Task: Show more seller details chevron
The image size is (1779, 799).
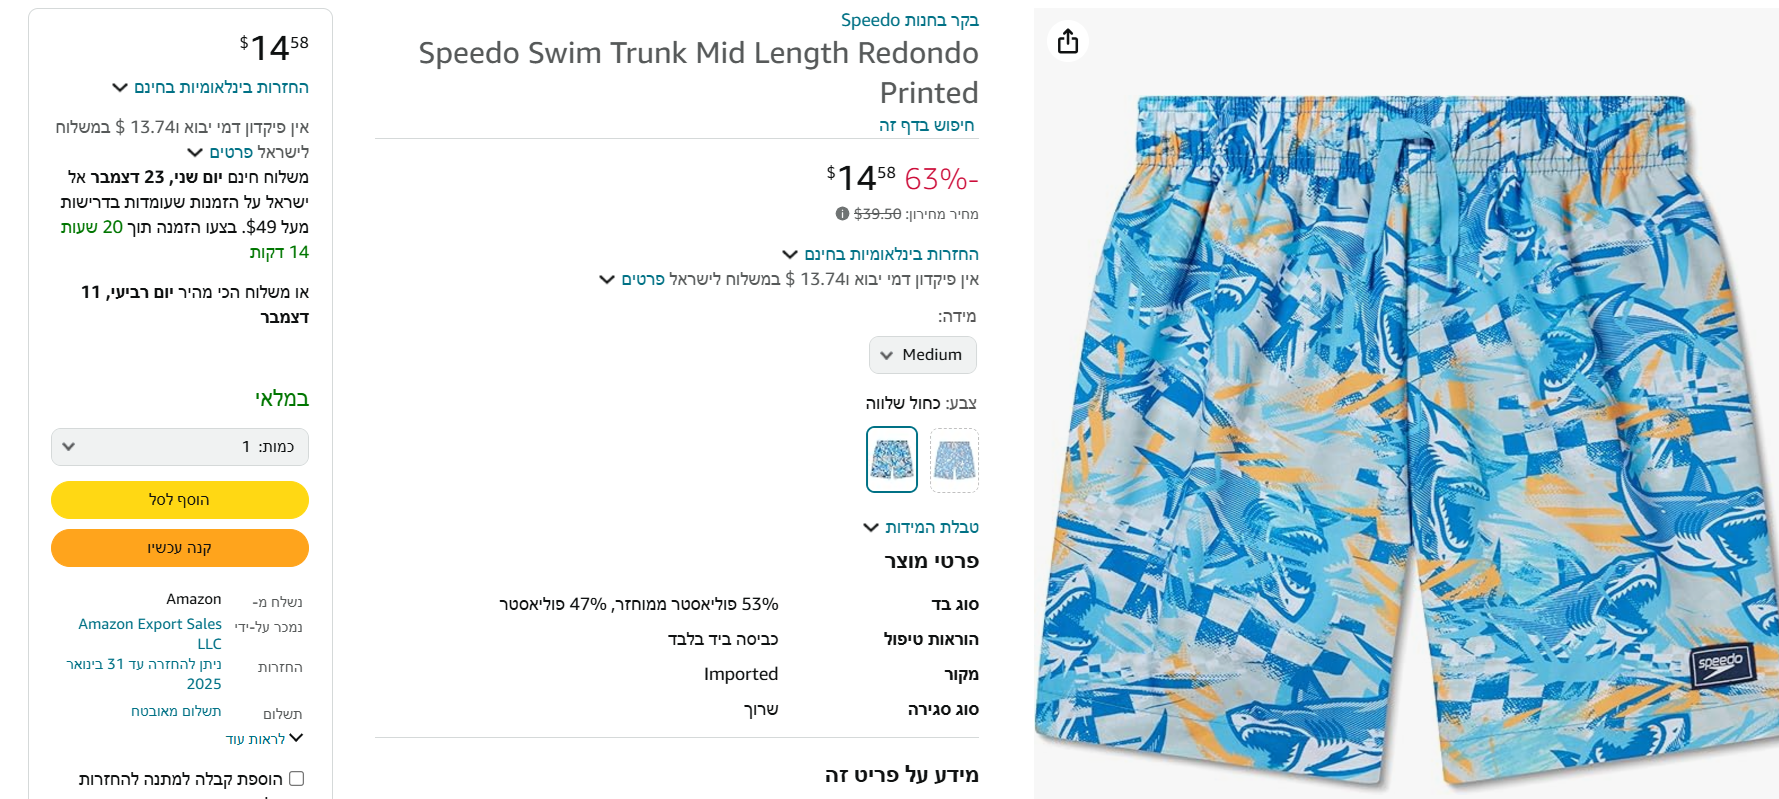Action: [264, 739]
